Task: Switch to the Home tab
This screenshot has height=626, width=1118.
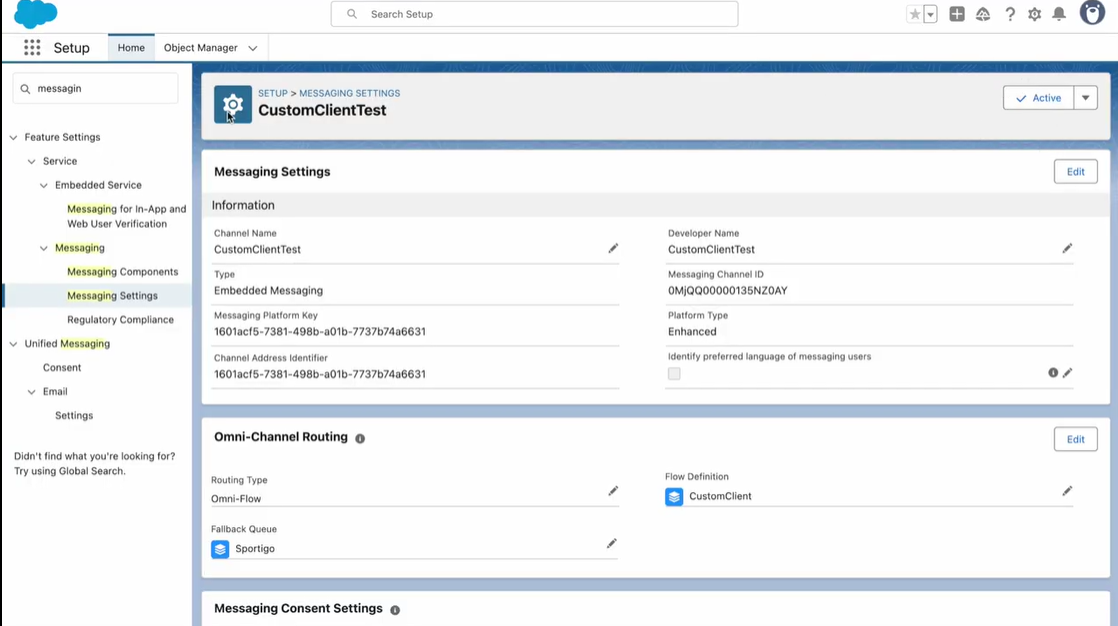Action: click(131, 48)
